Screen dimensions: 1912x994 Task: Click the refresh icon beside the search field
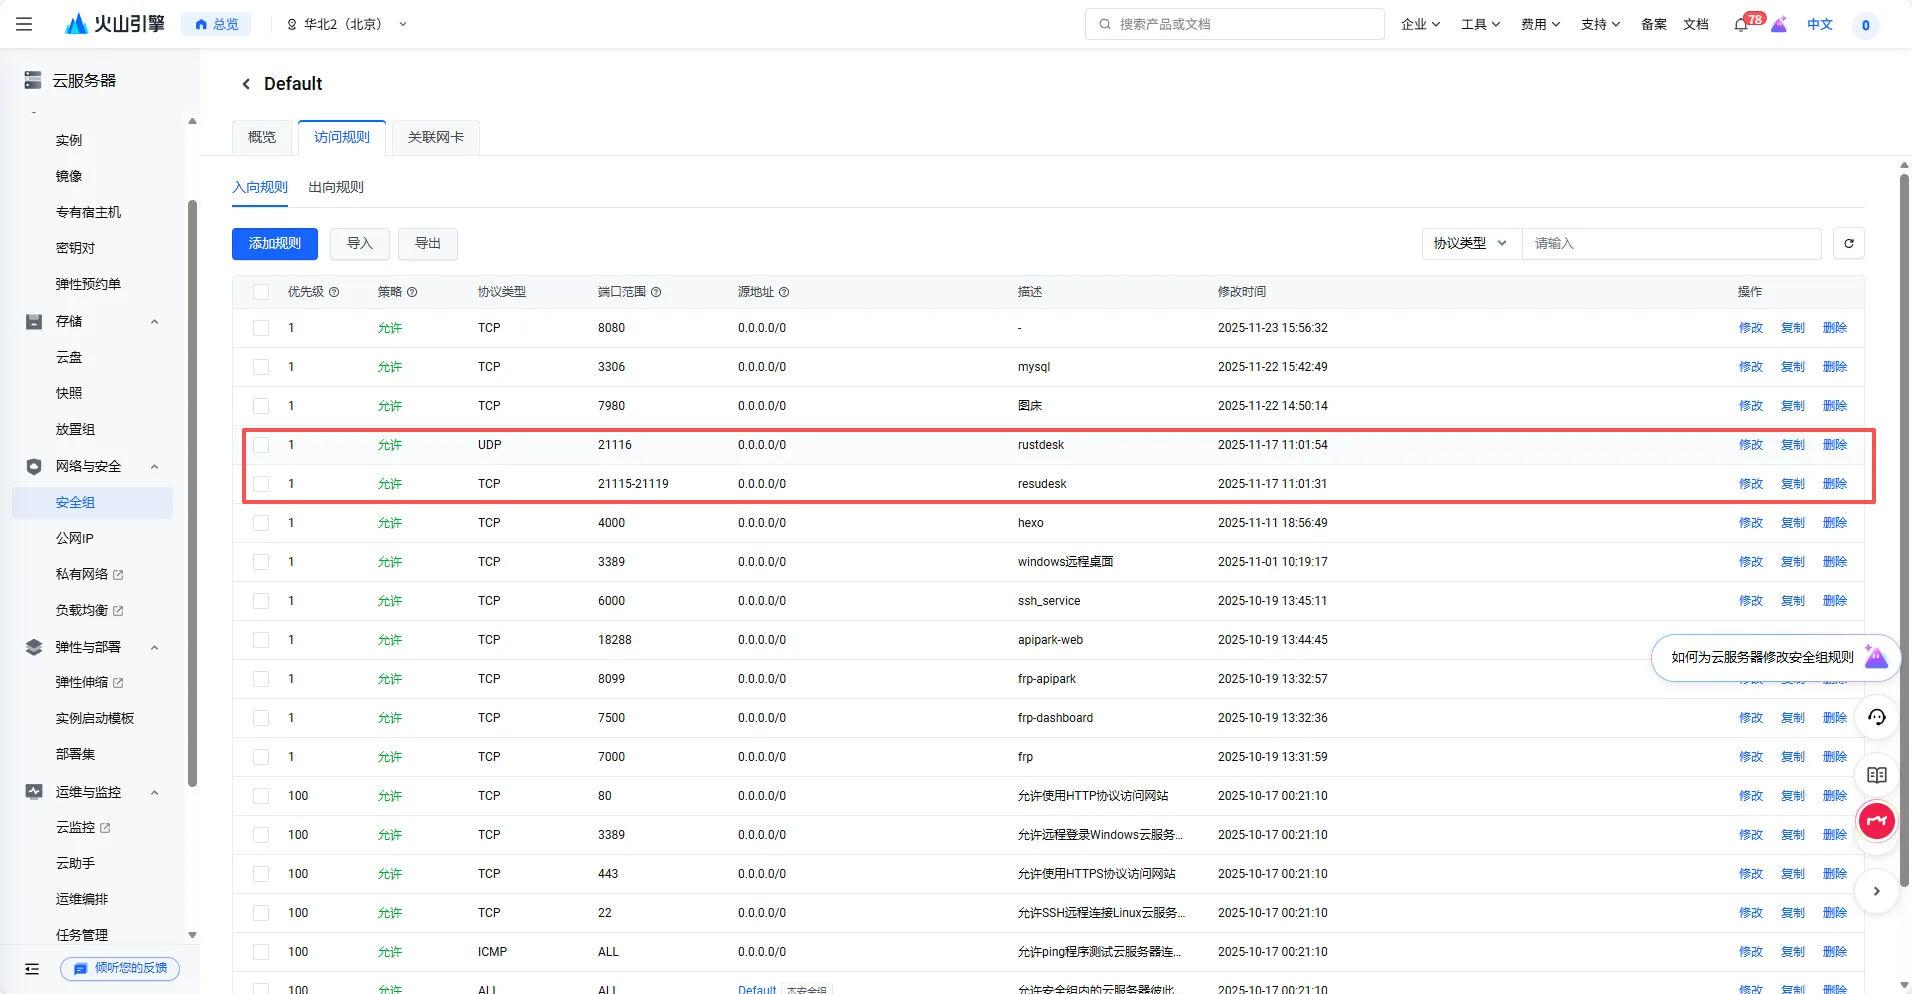click(x=1848, y=243)
